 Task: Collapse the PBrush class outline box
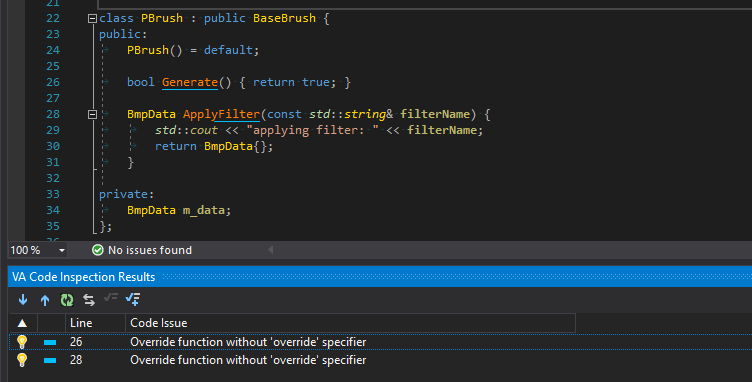tap(92, 19)
